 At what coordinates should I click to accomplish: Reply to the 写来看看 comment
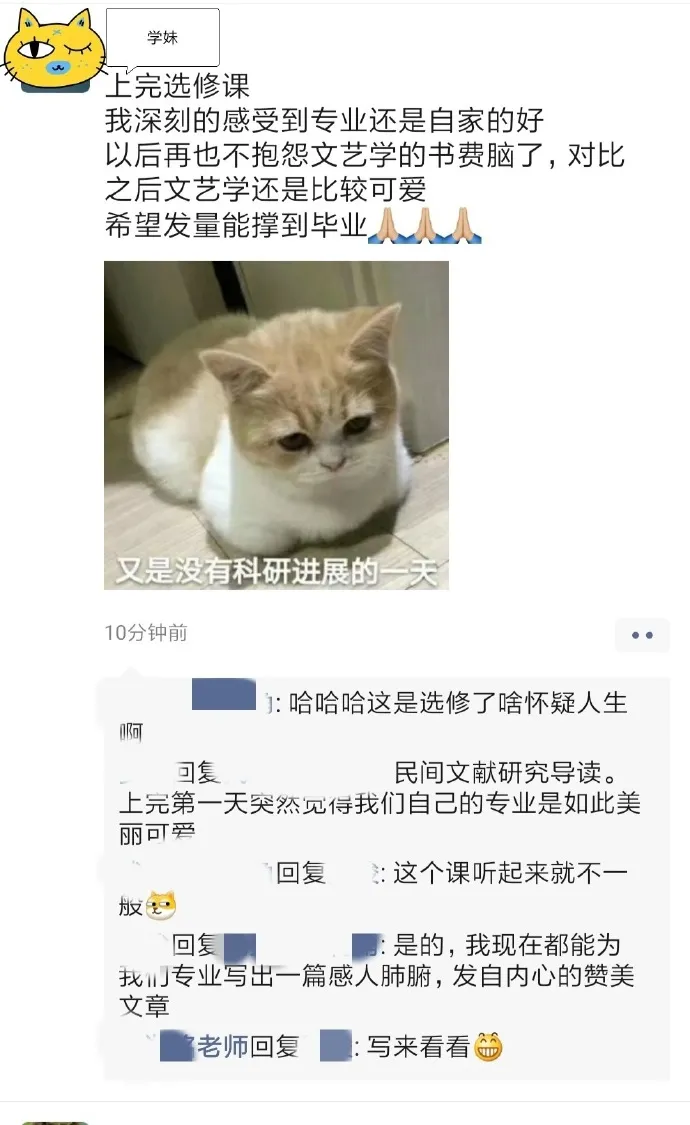(x=330, y=1046)
